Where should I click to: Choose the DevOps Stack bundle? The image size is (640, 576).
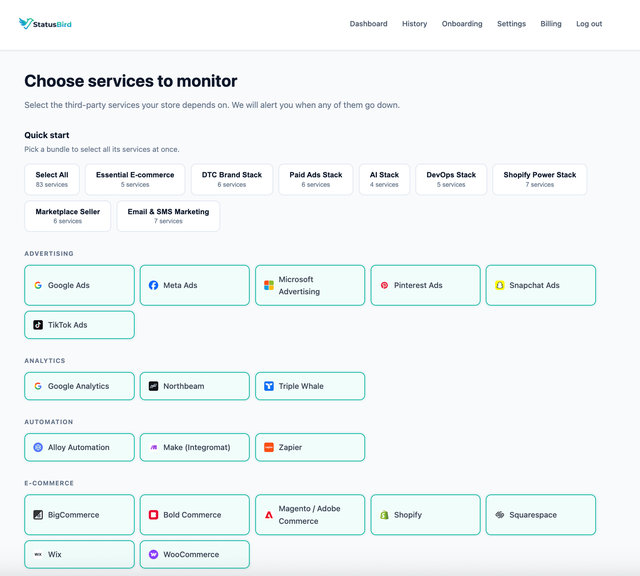(x=451, y=179)
